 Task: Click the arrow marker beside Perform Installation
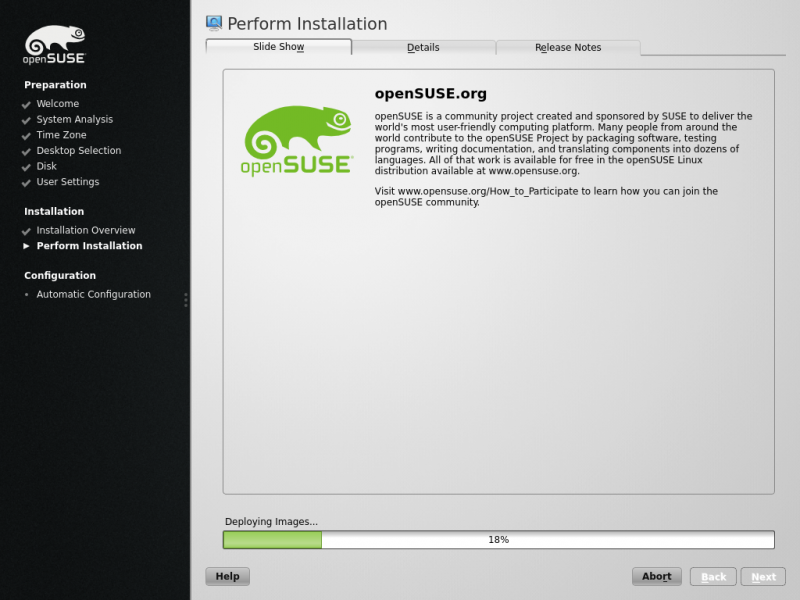point(26,246)
